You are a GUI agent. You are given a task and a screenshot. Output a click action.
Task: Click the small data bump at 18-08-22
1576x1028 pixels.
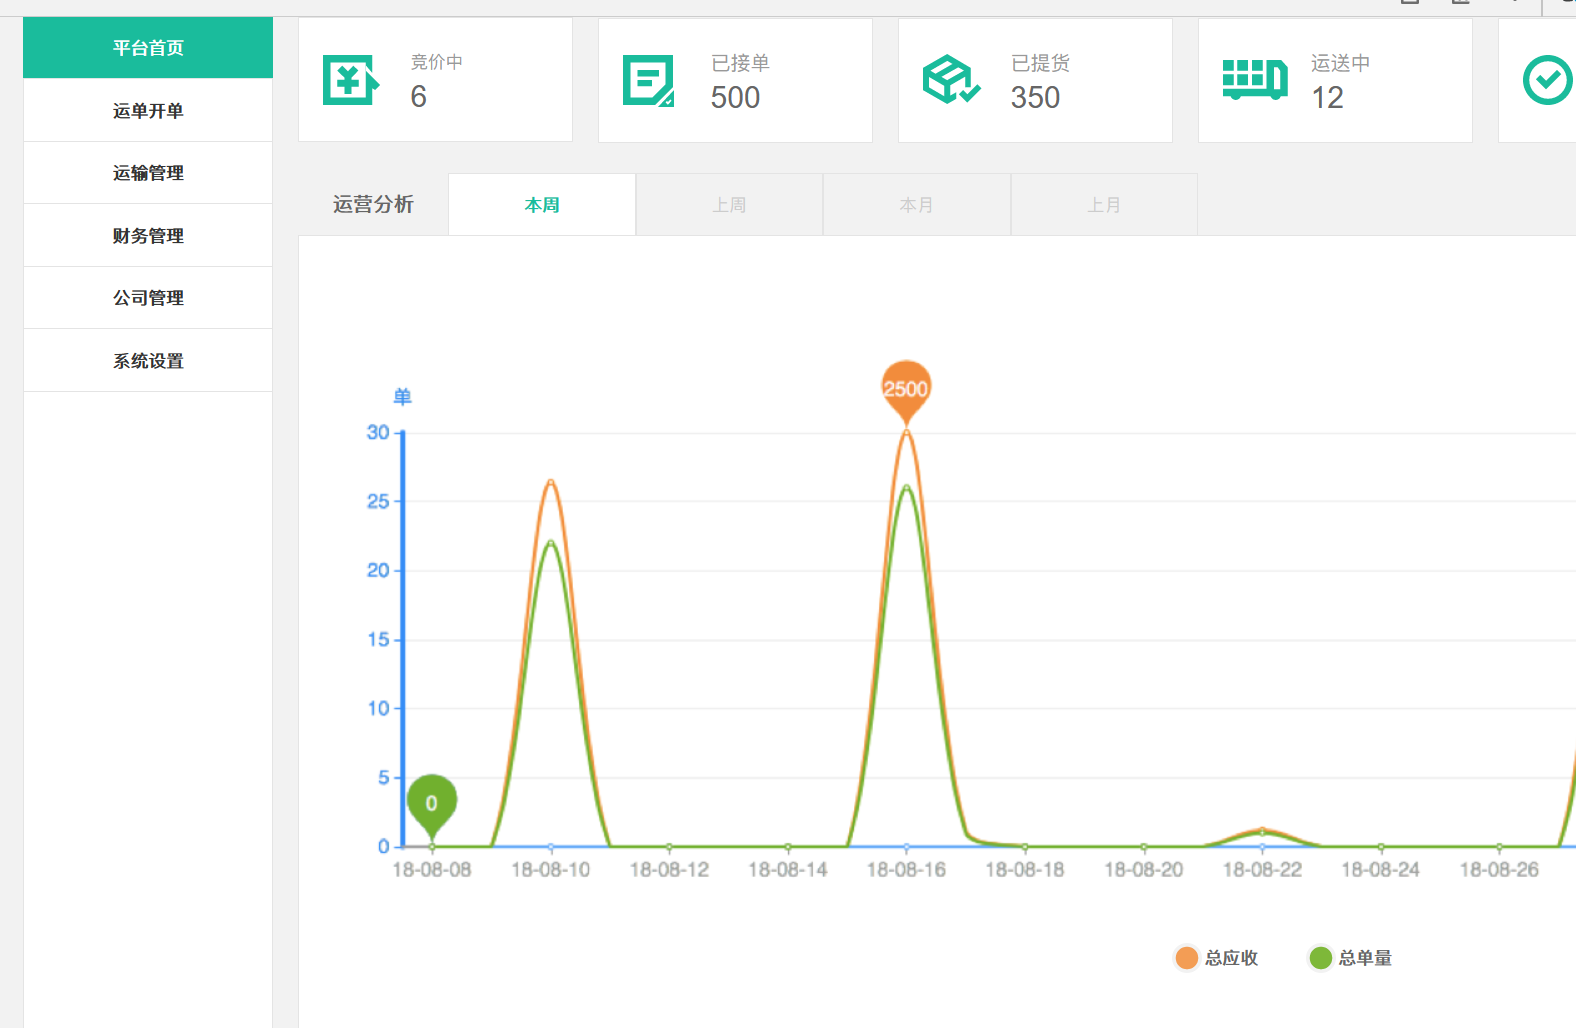coord(1263,830)
